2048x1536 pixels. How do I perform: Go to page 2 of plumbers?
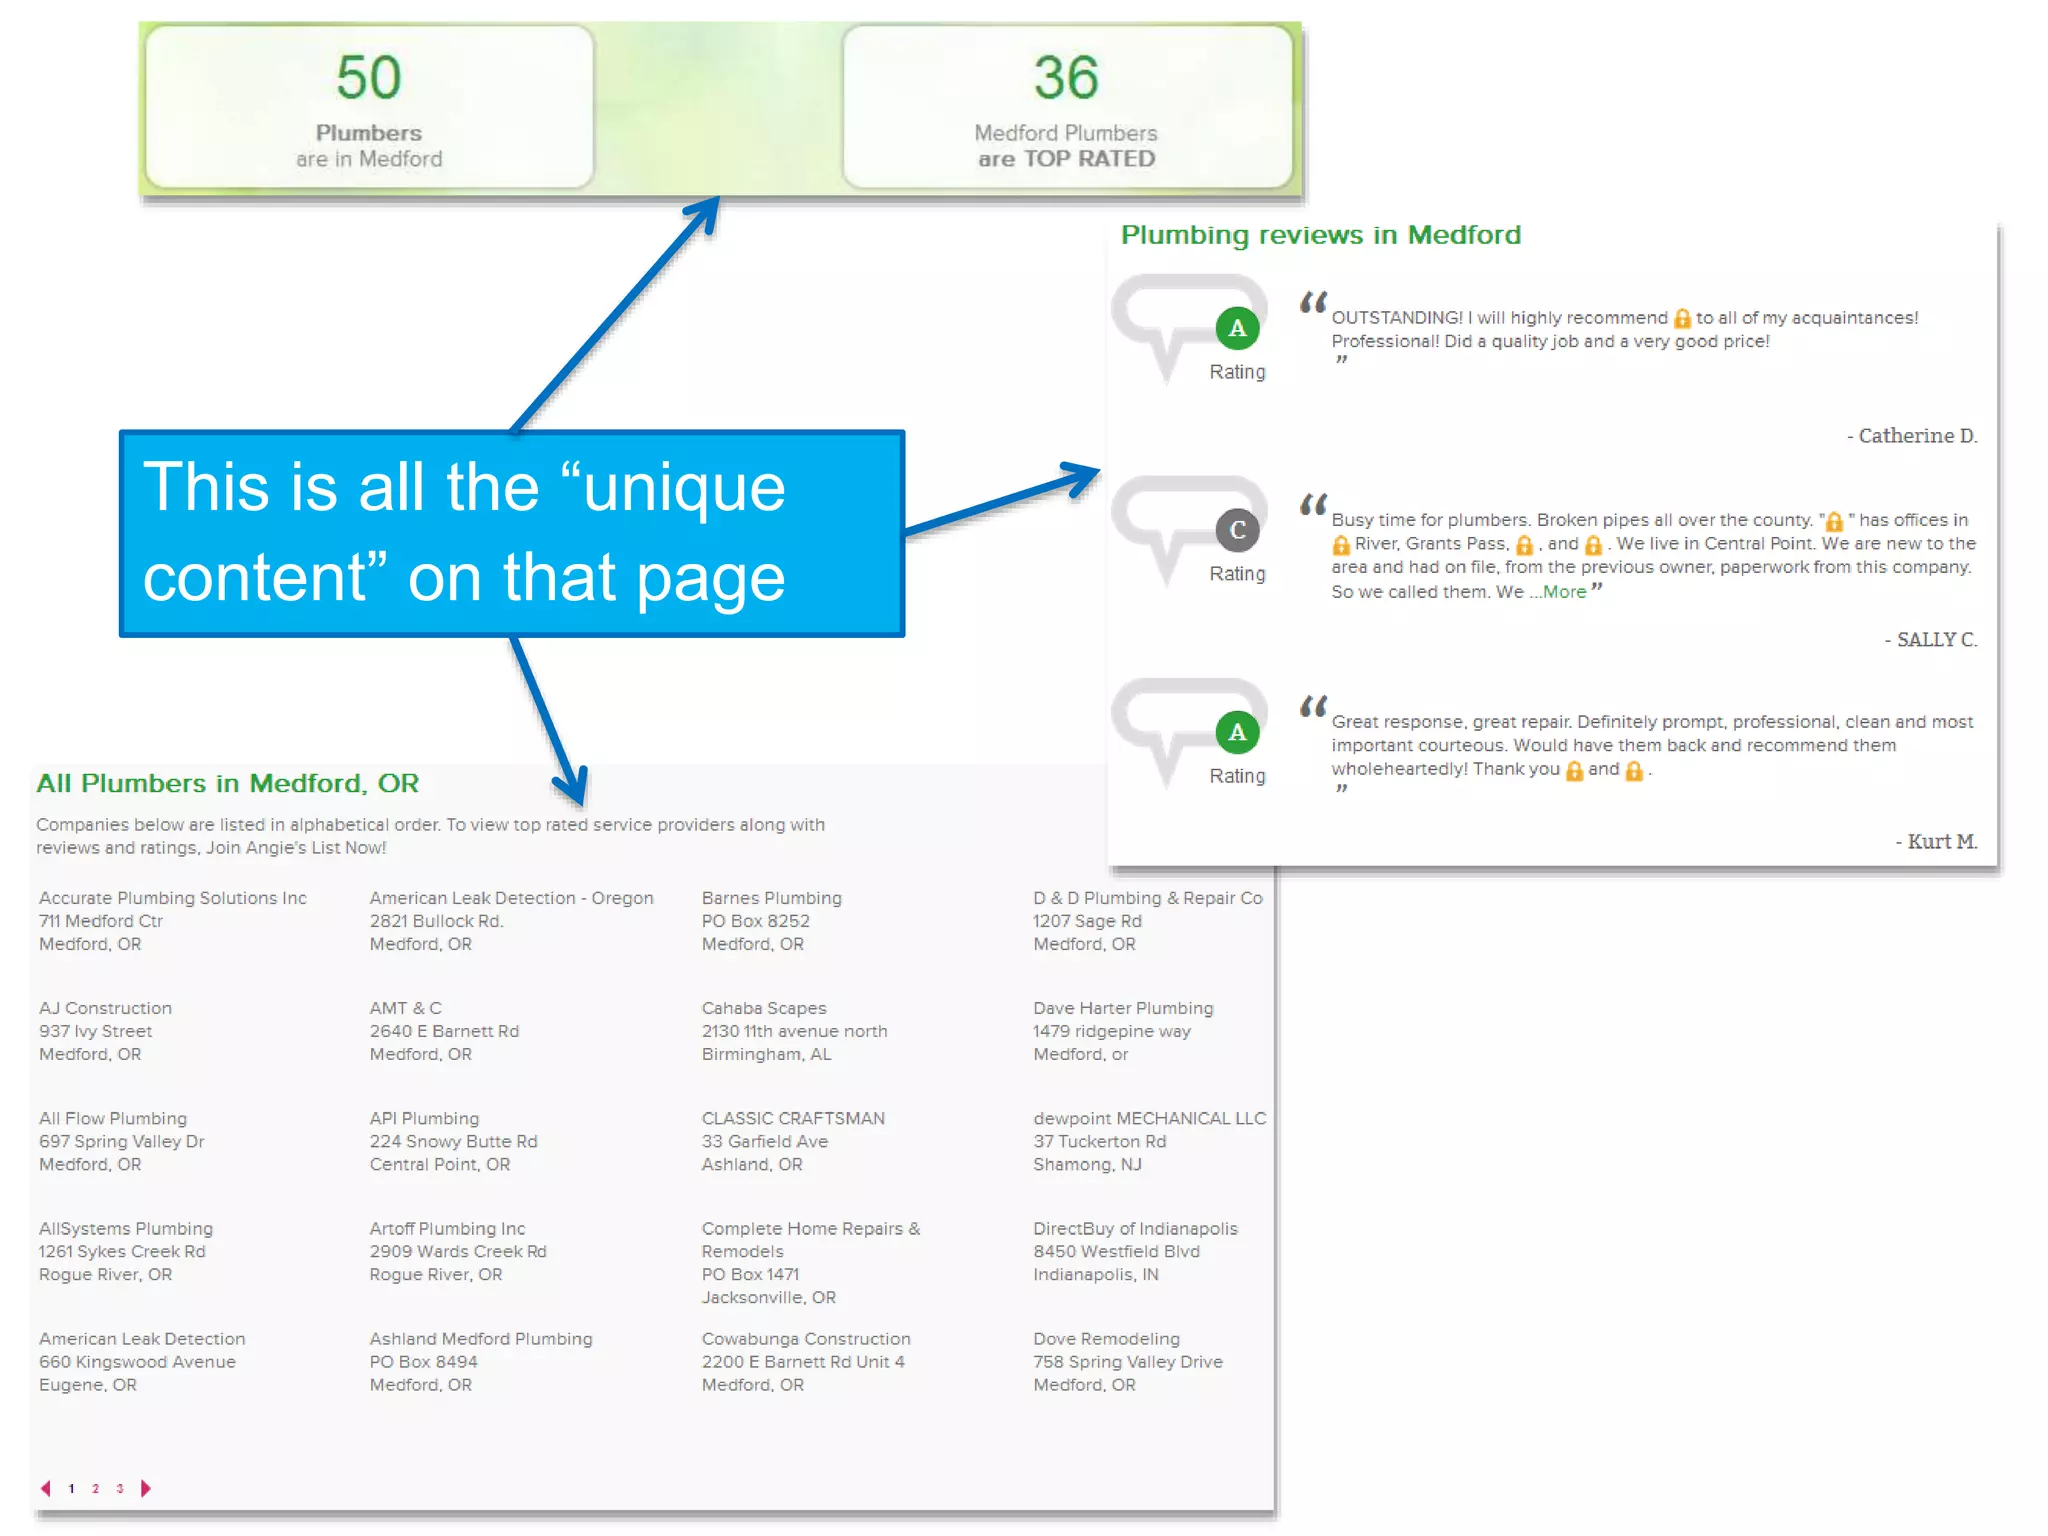pyautogui.click(x=95, y=1489)
